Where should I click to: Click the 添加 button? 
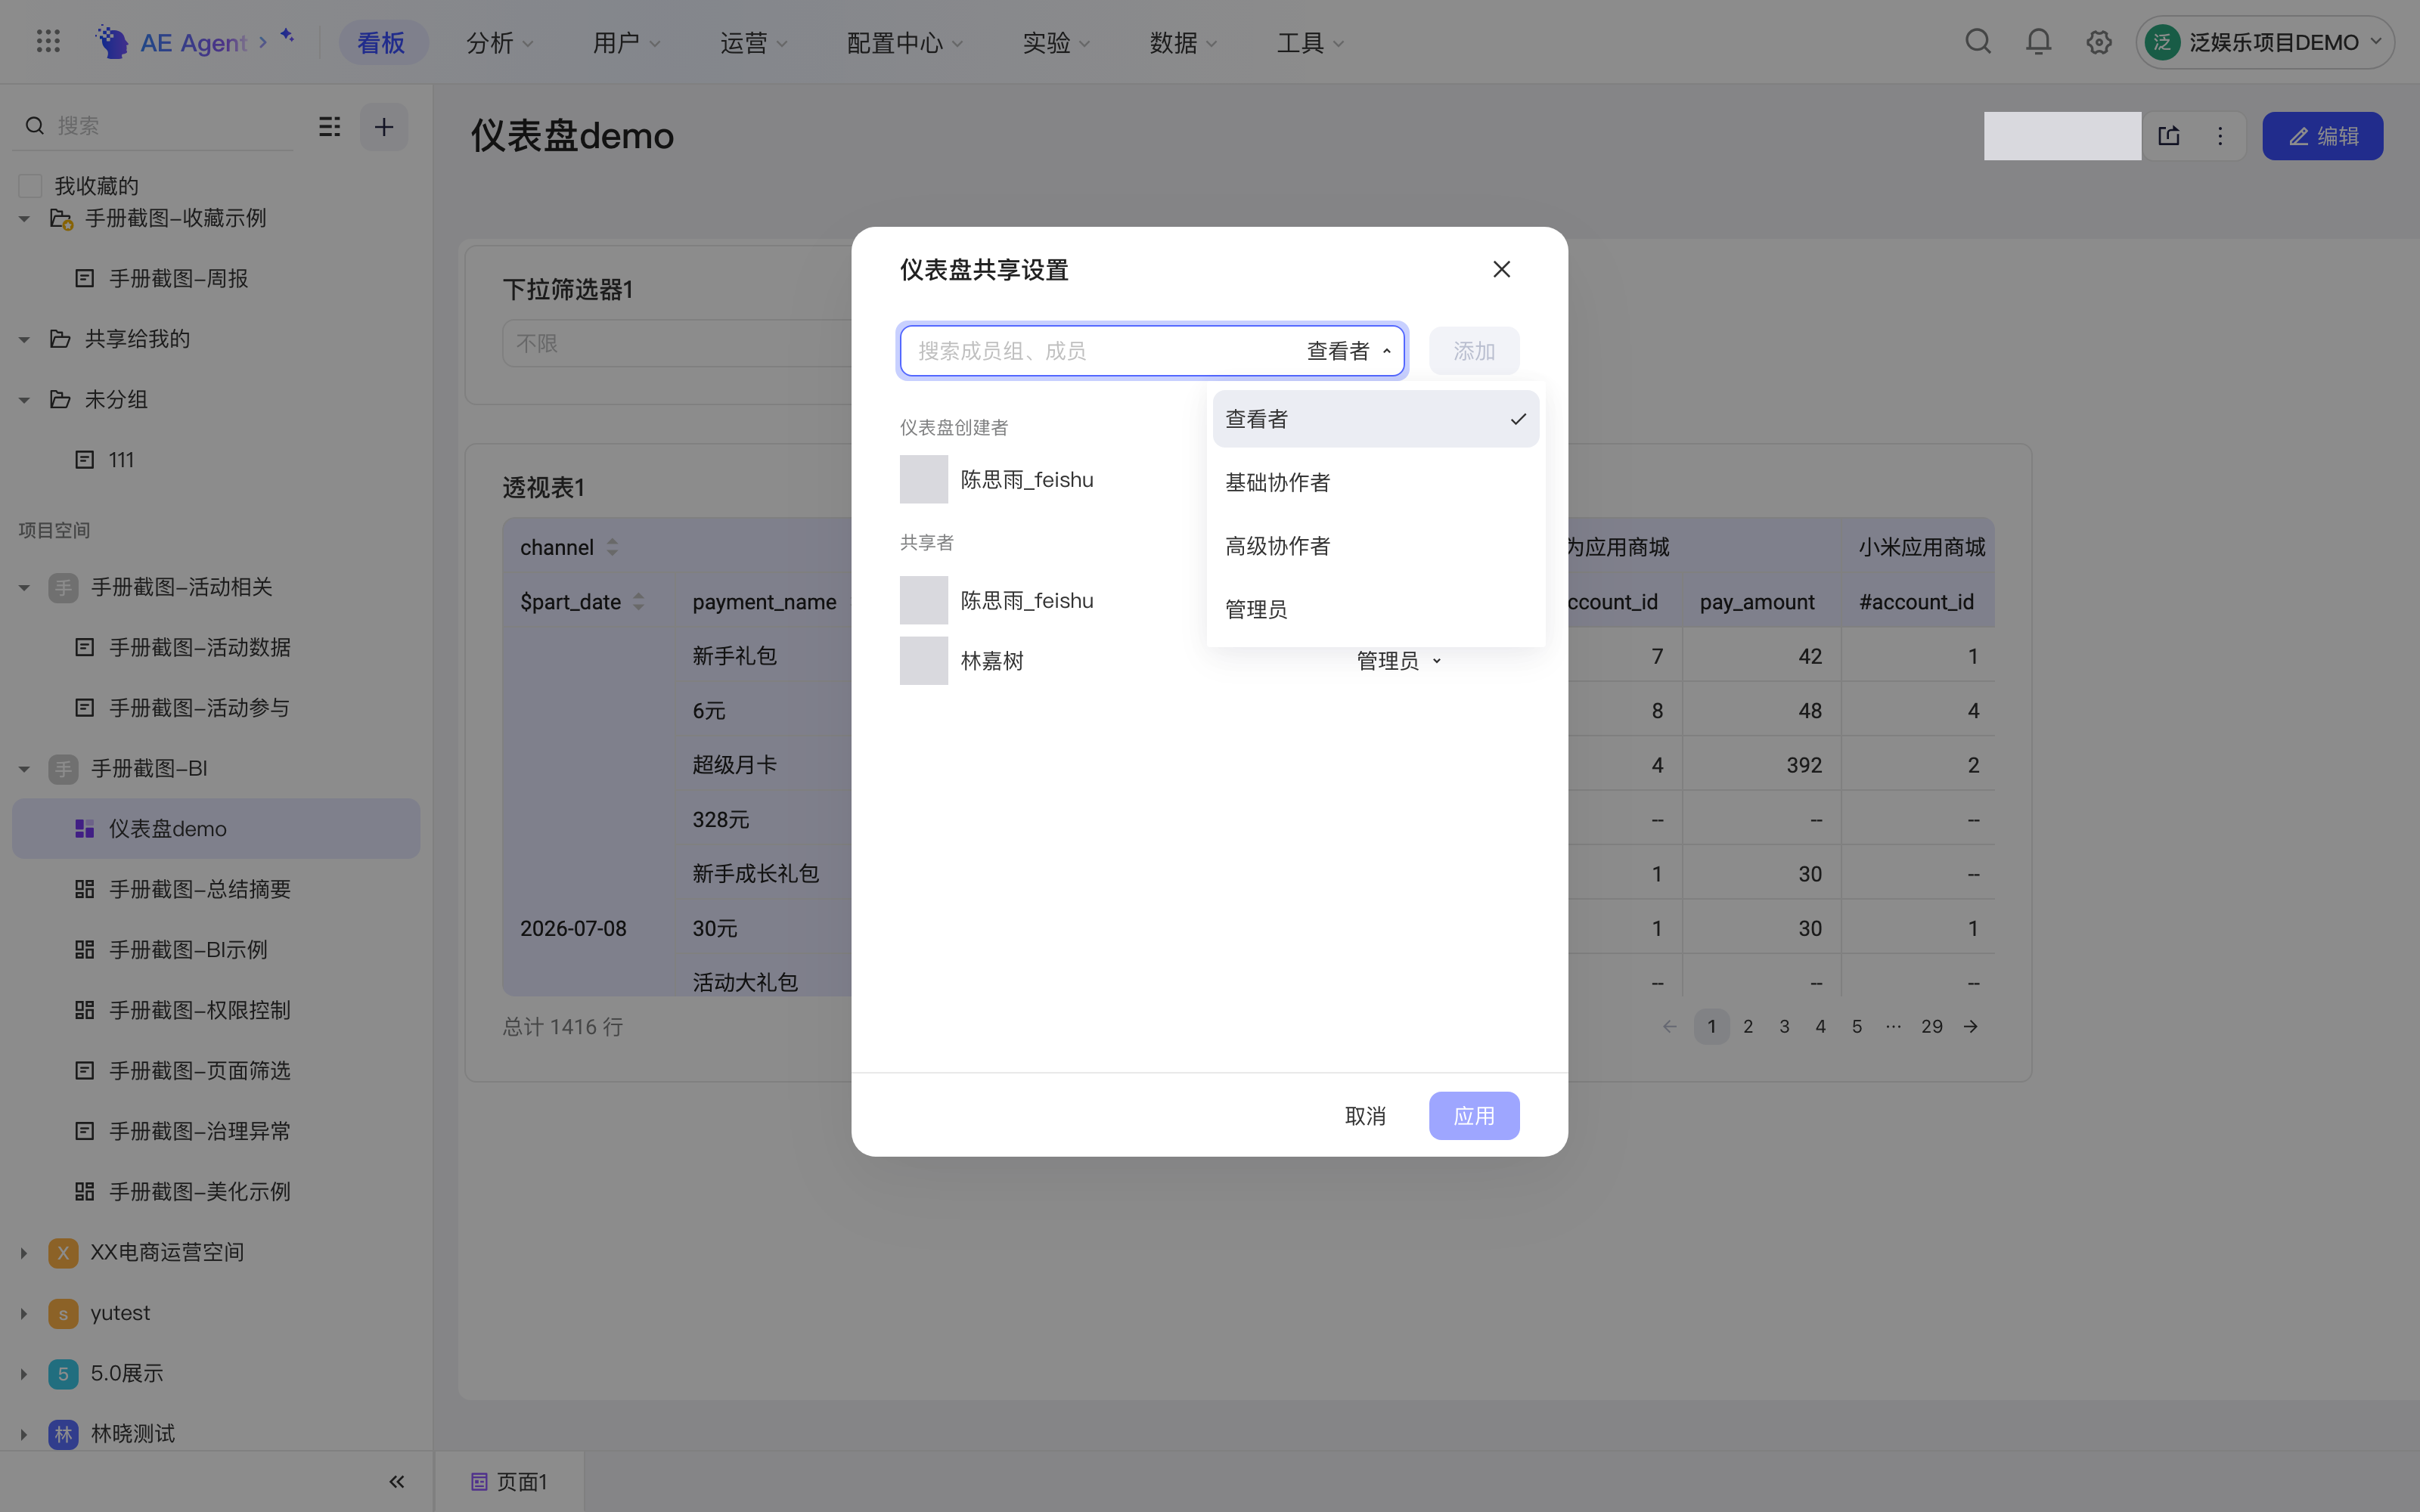[1474, 351]
